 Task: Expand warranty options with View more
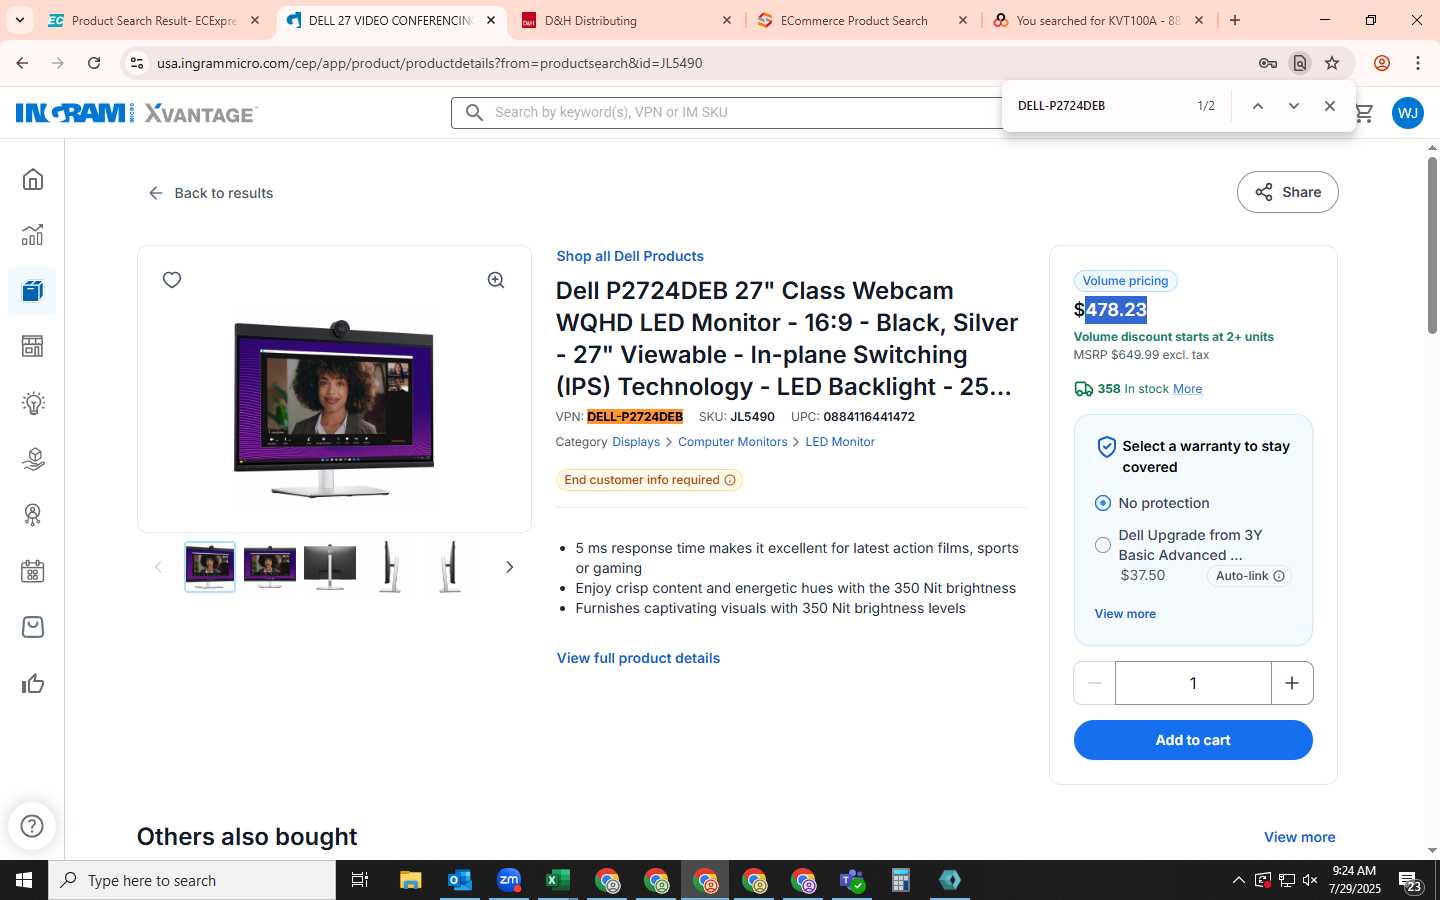coord(1125,614)
